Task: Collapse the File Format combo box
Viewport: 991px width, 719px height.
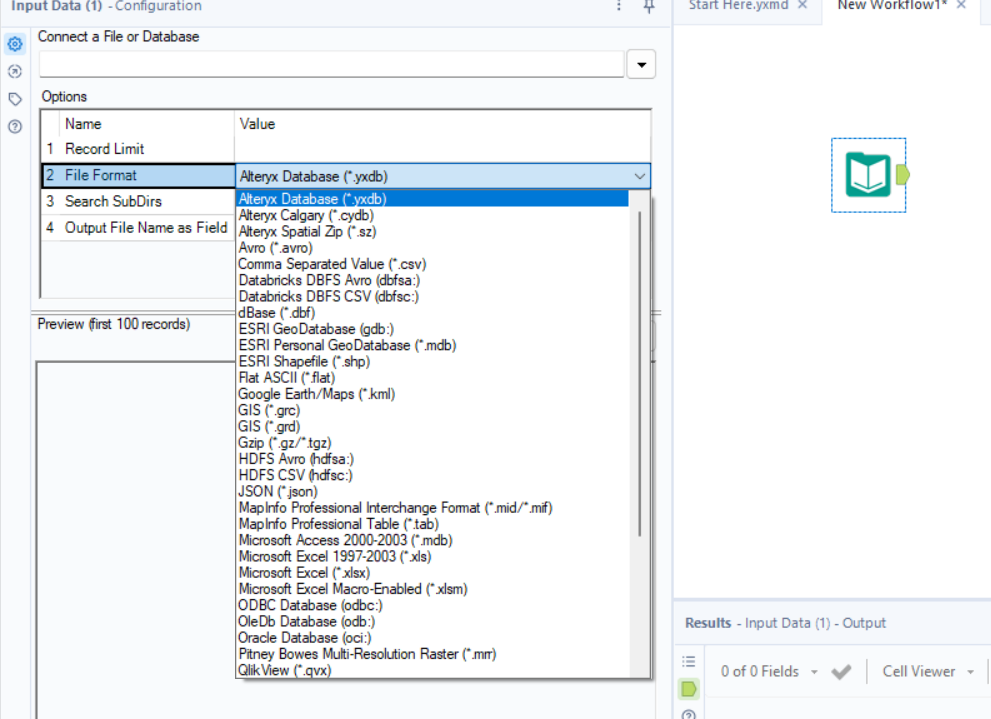Action: tap(640, 176)
